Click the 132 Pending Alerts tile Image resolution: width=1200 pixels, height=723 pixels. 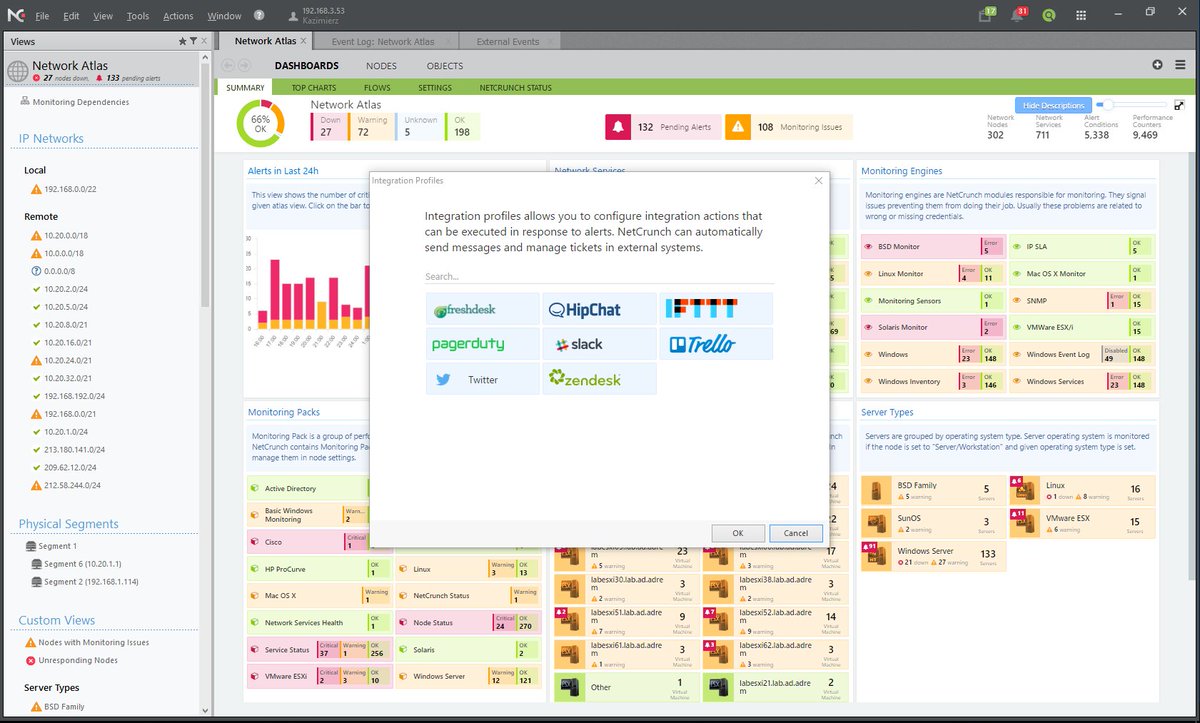tap(661, 127)
